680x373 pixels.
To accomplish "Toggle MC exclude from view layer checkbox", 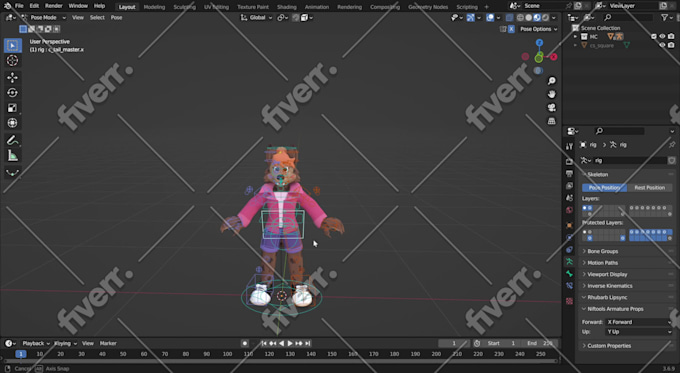I will tap(654, 36).
